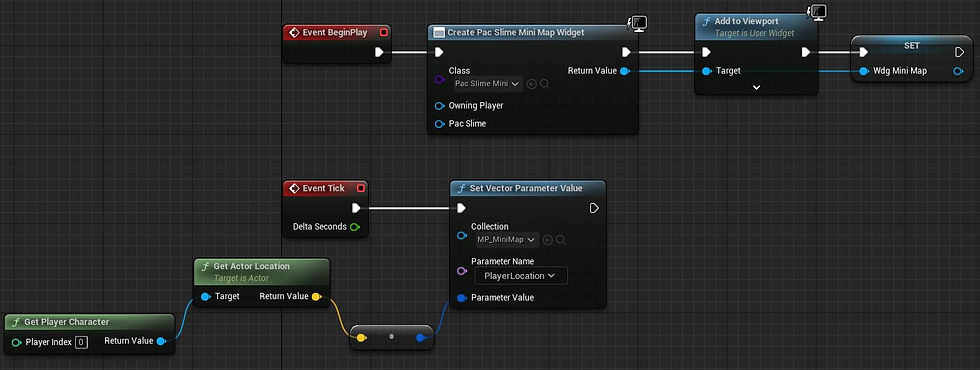Click client-only monitor icon above Create Widget node

638,24
